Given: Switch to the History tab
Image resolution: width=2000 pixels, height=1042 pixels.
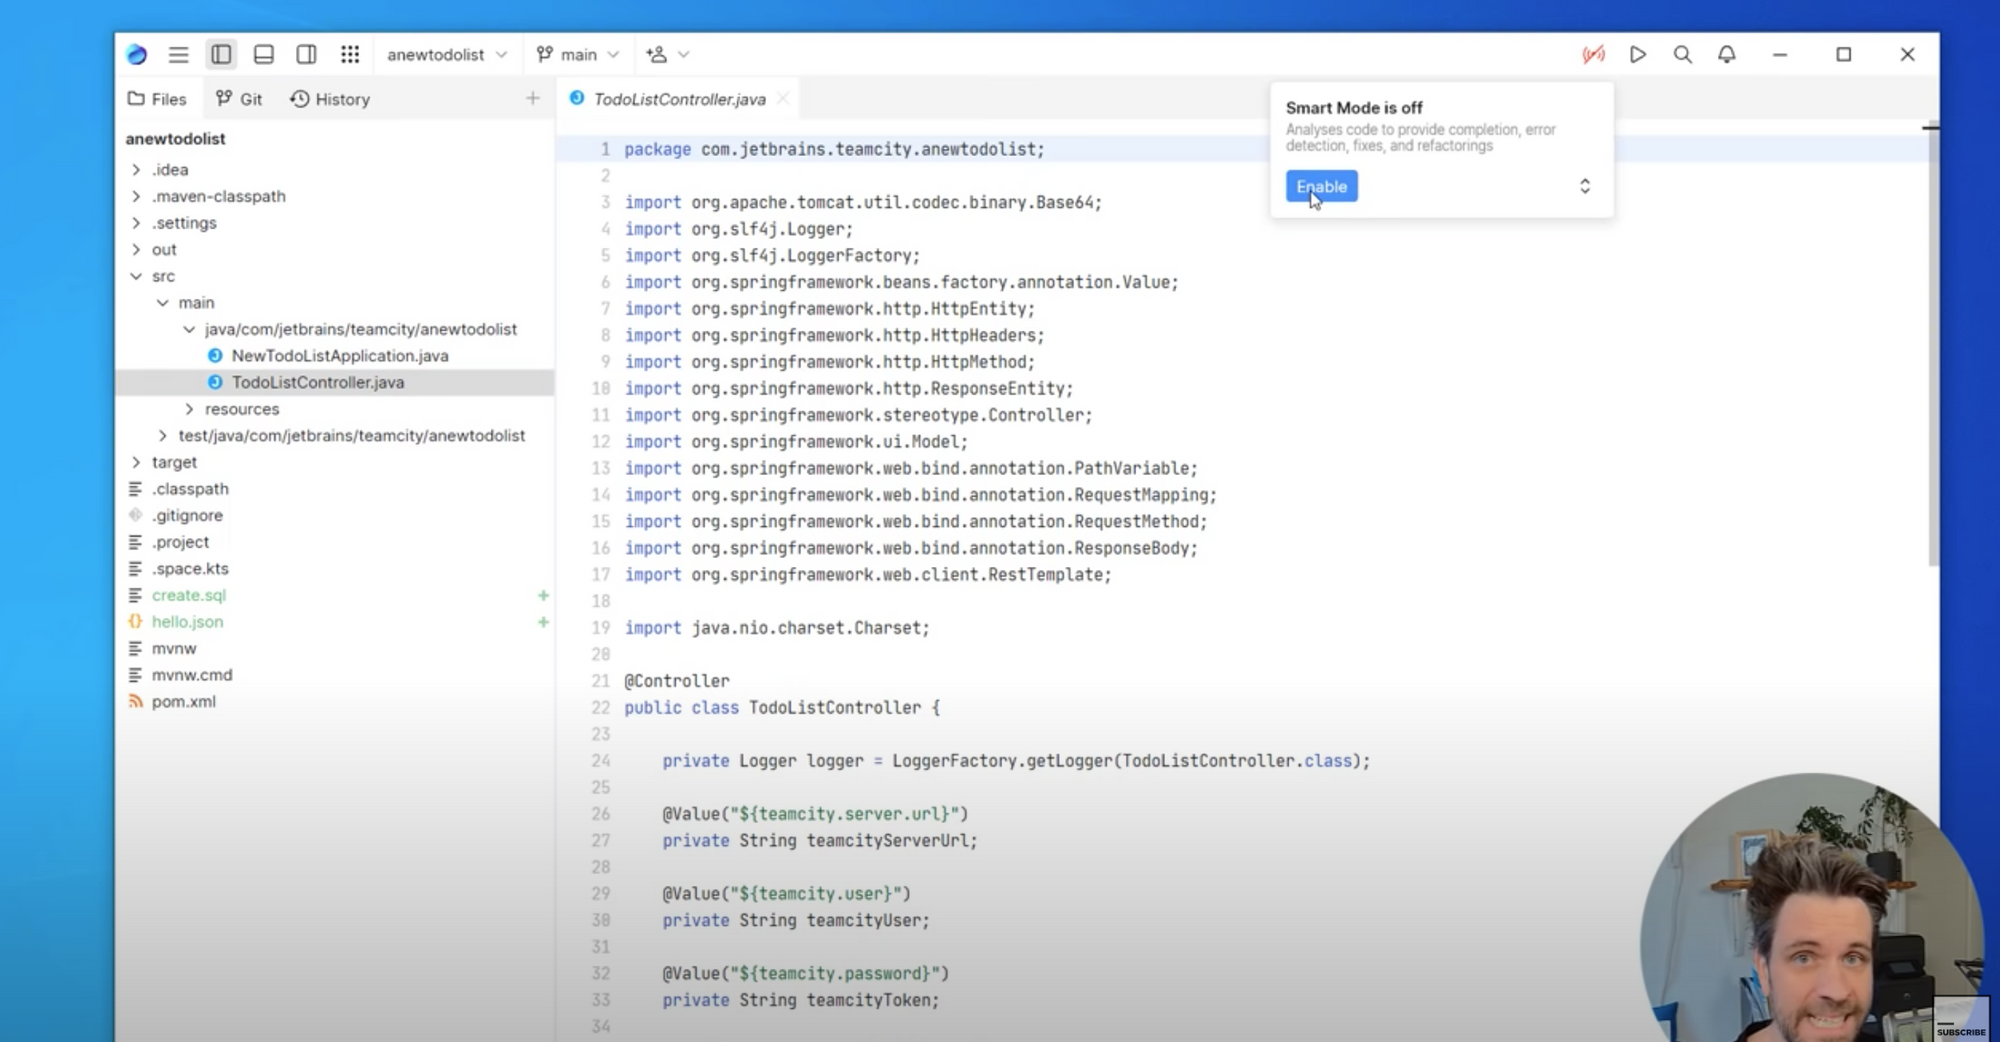Looking at the screenshot, I should point(330,99).
